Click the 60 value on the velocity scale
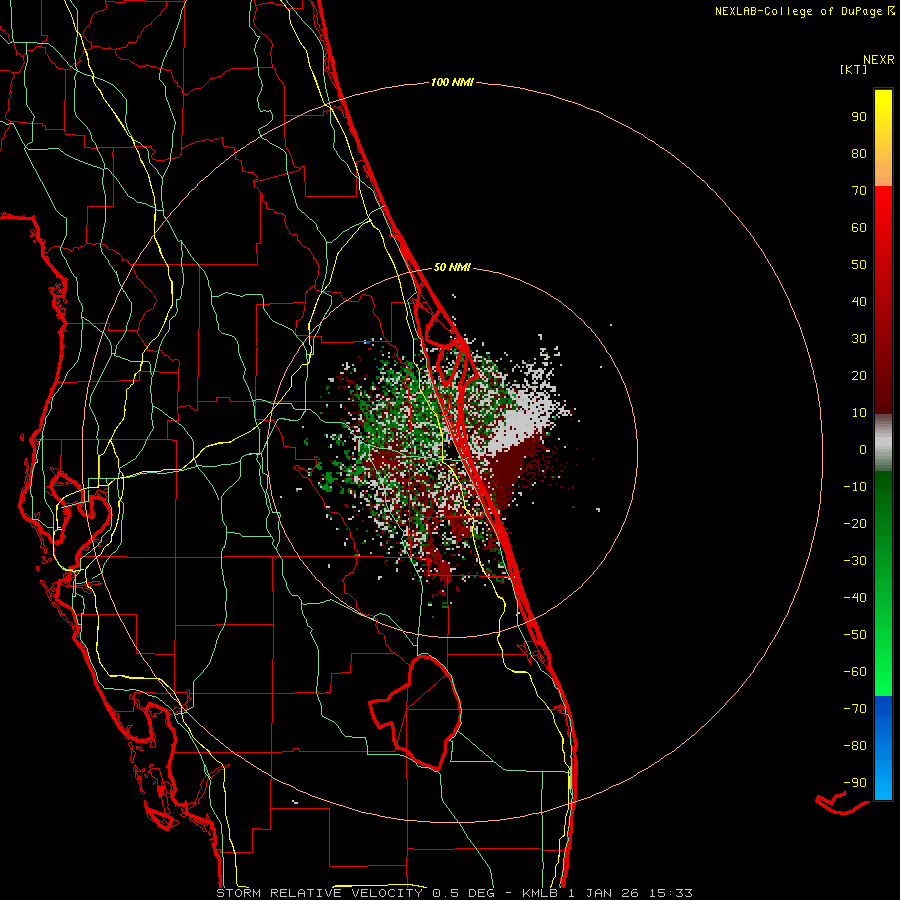Screen dimensions: 900x900 coord(859,228)
